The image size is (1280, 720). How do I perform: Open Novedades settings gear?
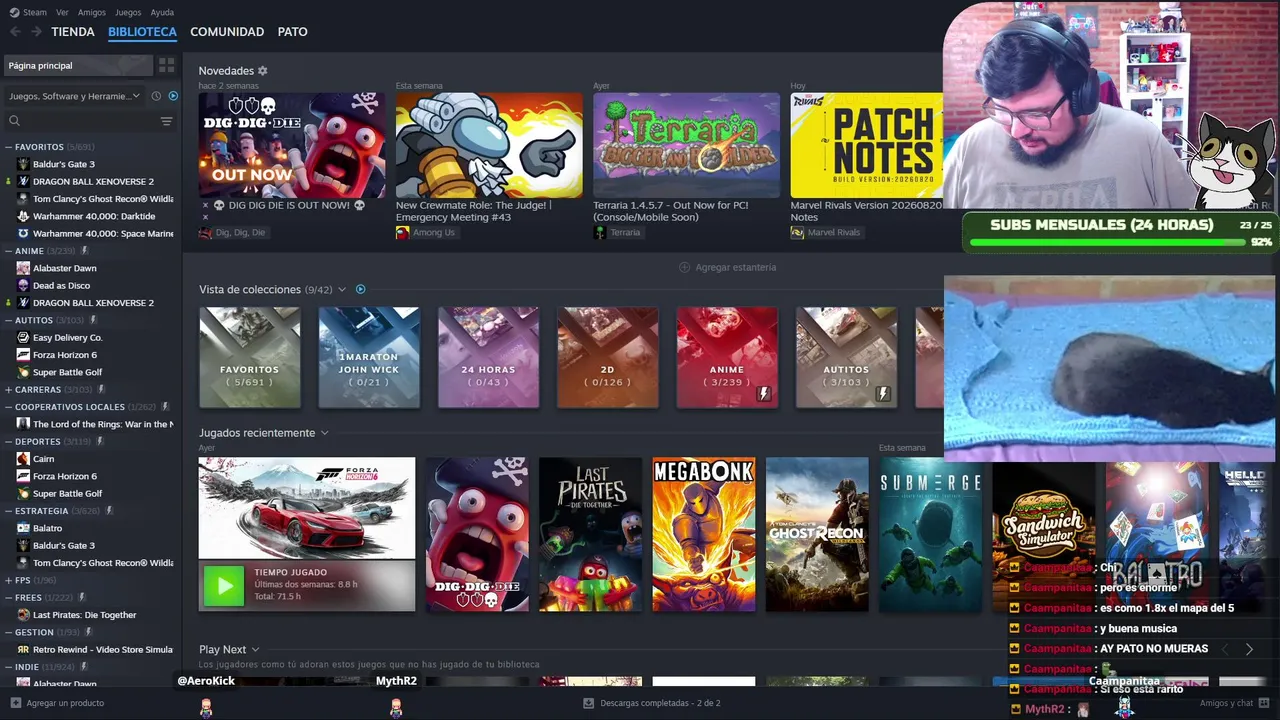coord(263,71)
